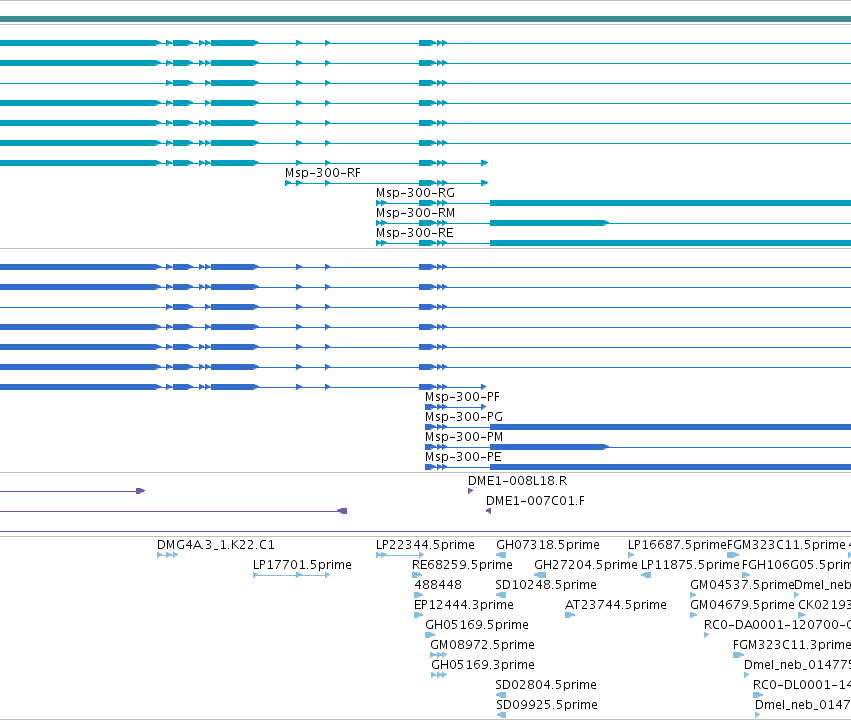The width and height of the screenshot is (851, 720).
Task: Select arrow glyph under DME1-007C01.F
Action: tap(488, 511)
